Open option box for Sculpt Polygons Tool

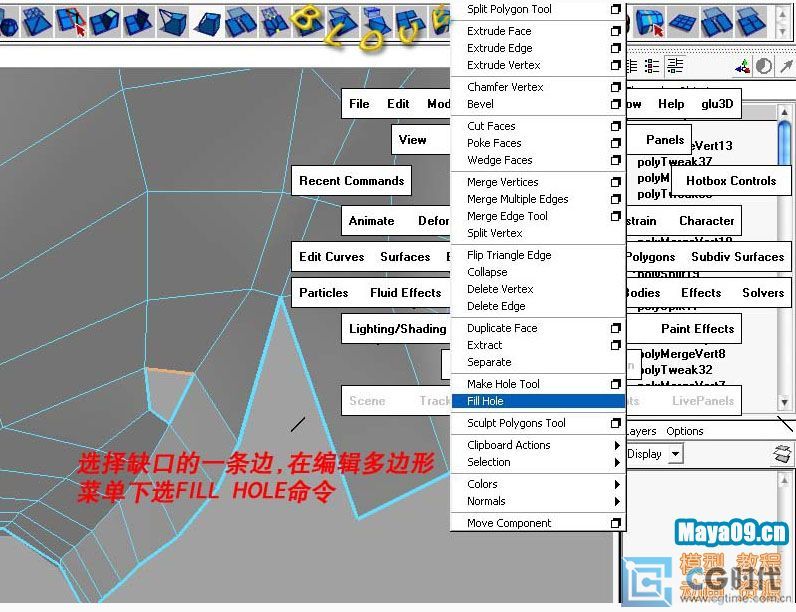[615, 423]
